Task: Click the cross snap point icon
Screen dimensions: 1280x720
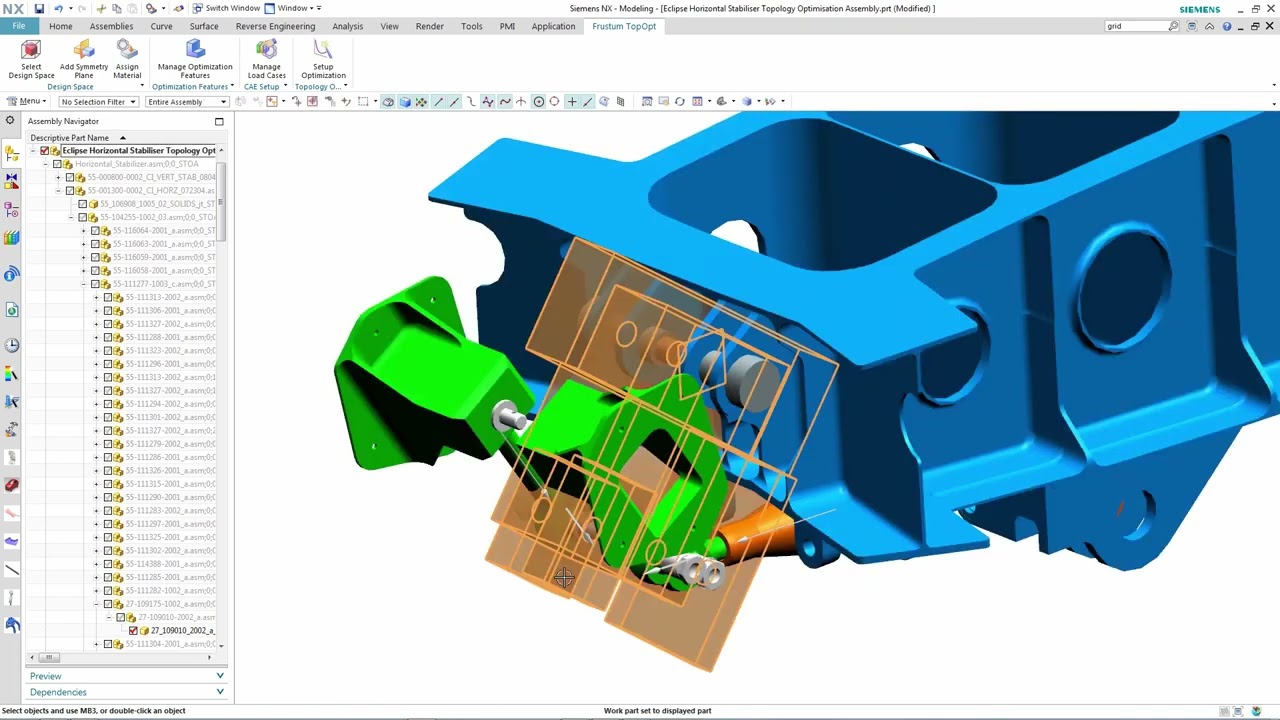Action: [x=572, y=101]
